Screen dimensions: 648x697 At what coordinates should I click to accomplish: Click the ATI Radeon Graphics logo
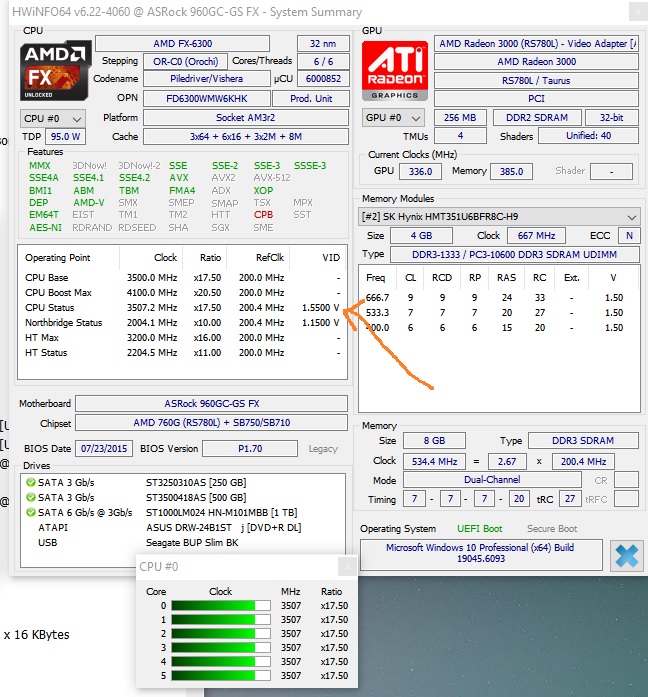coord(395,71)
